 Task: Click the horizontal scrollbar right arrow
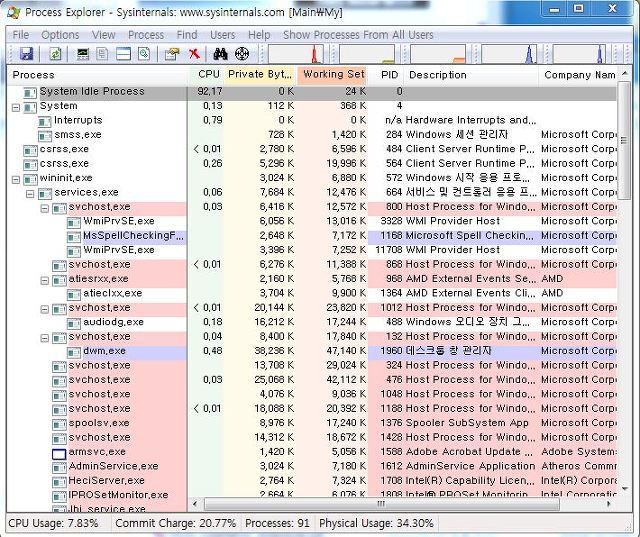(x=609, y=504)
